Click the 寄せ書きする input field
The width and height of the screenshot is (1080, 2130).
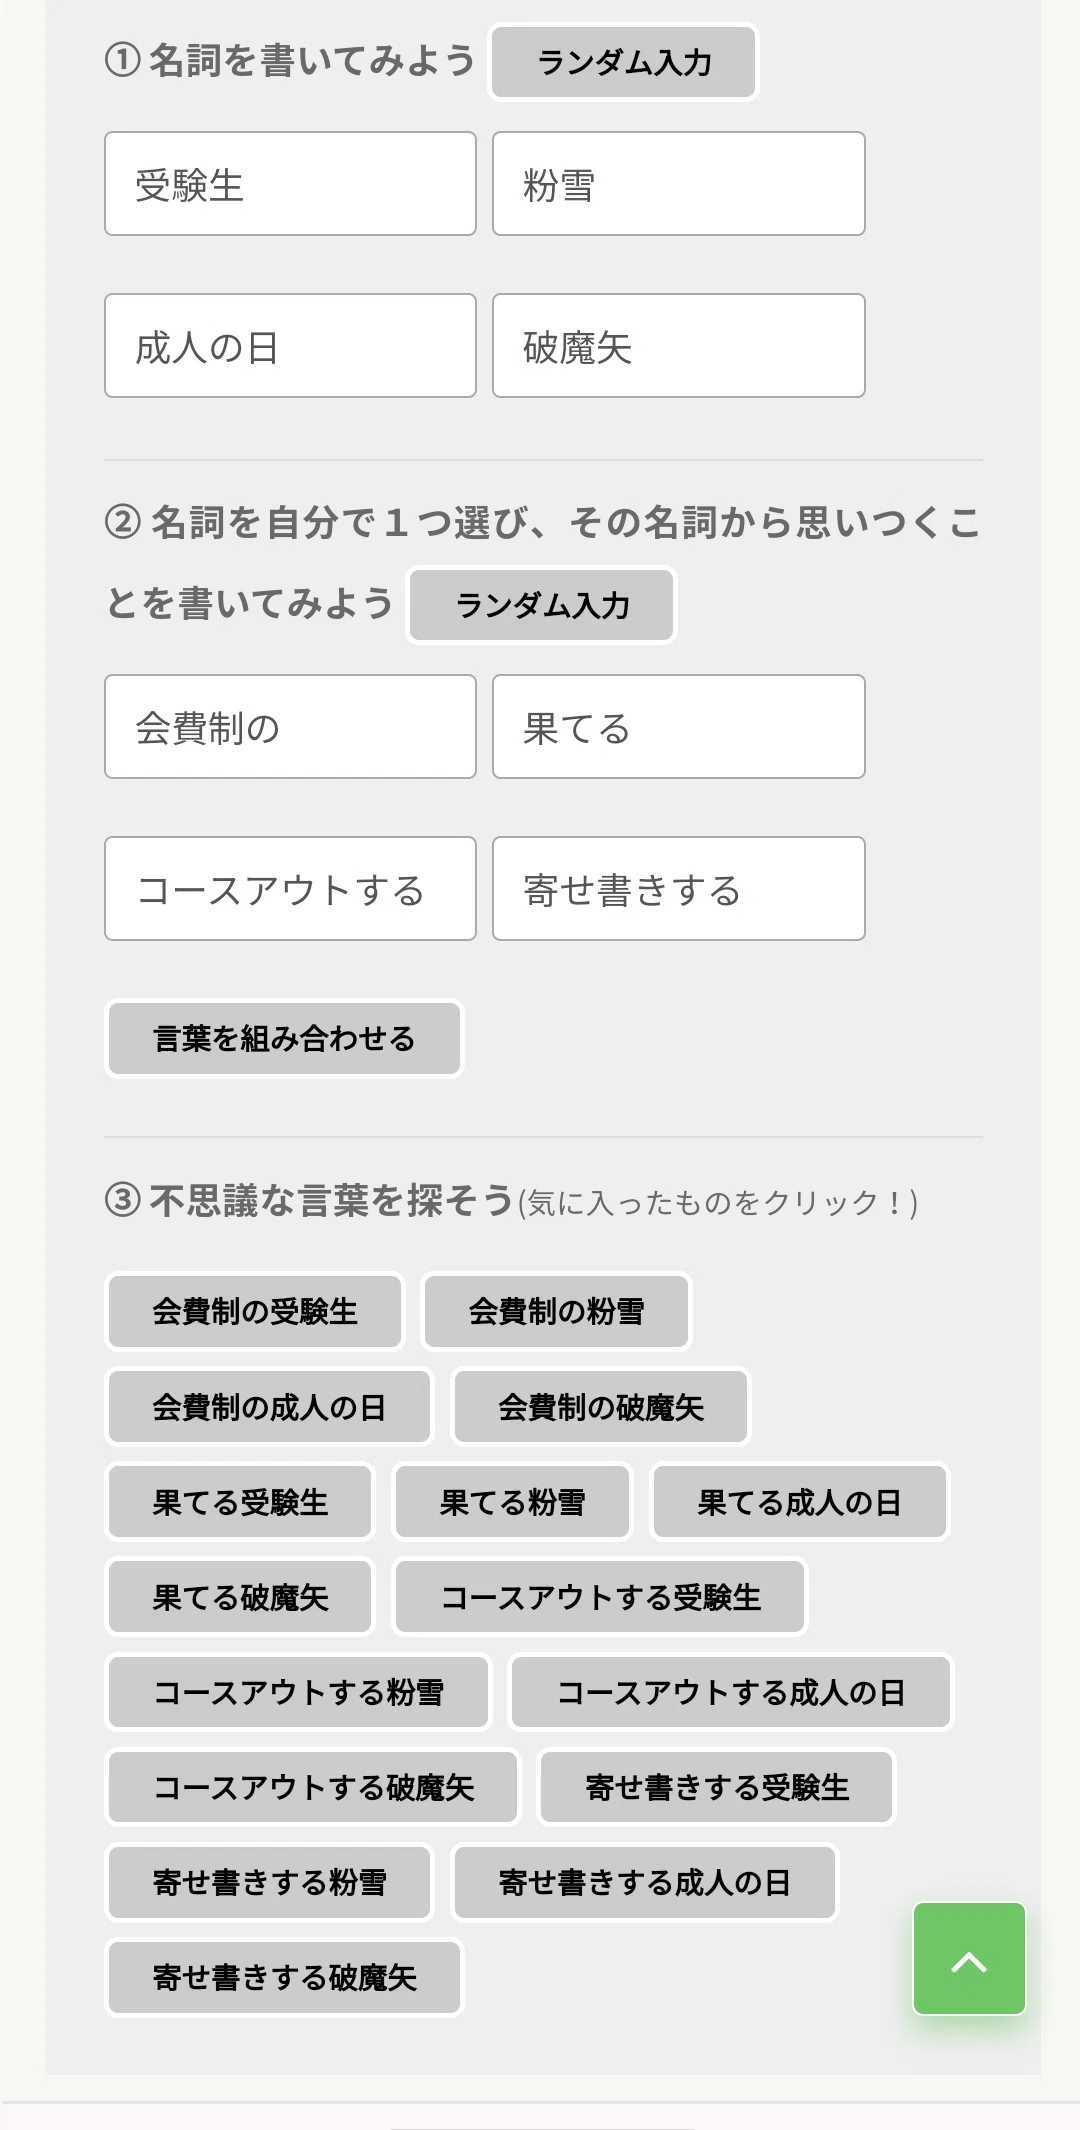678,889
